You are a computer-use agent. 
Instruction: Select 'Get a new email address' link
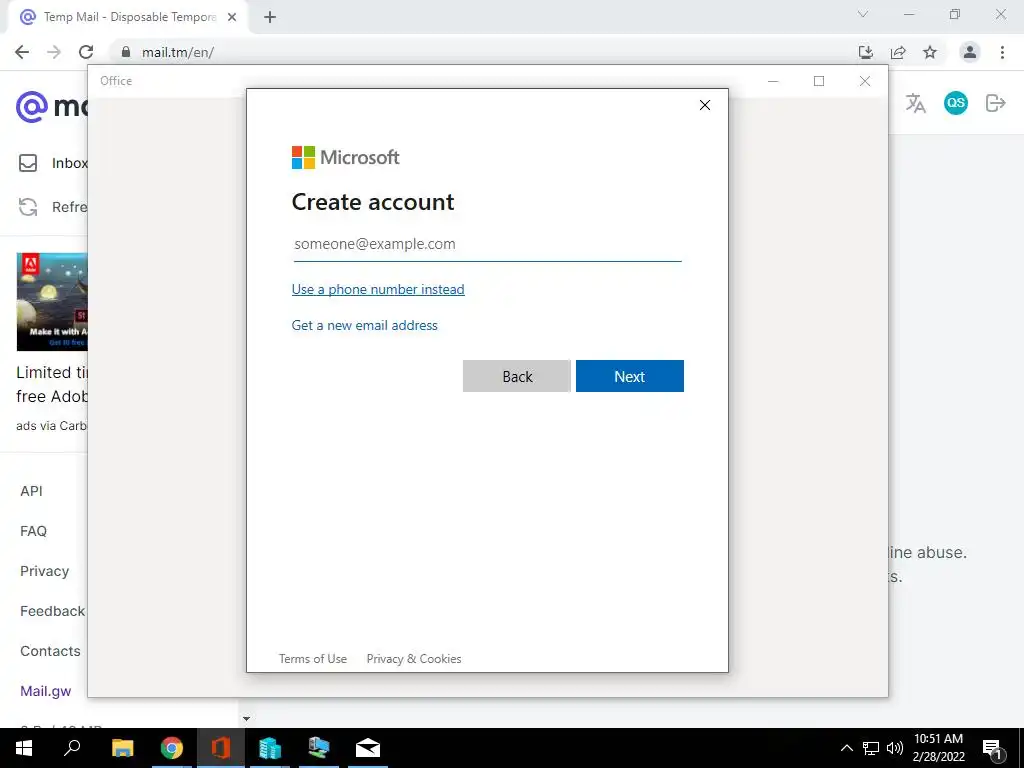click(364, 325)
